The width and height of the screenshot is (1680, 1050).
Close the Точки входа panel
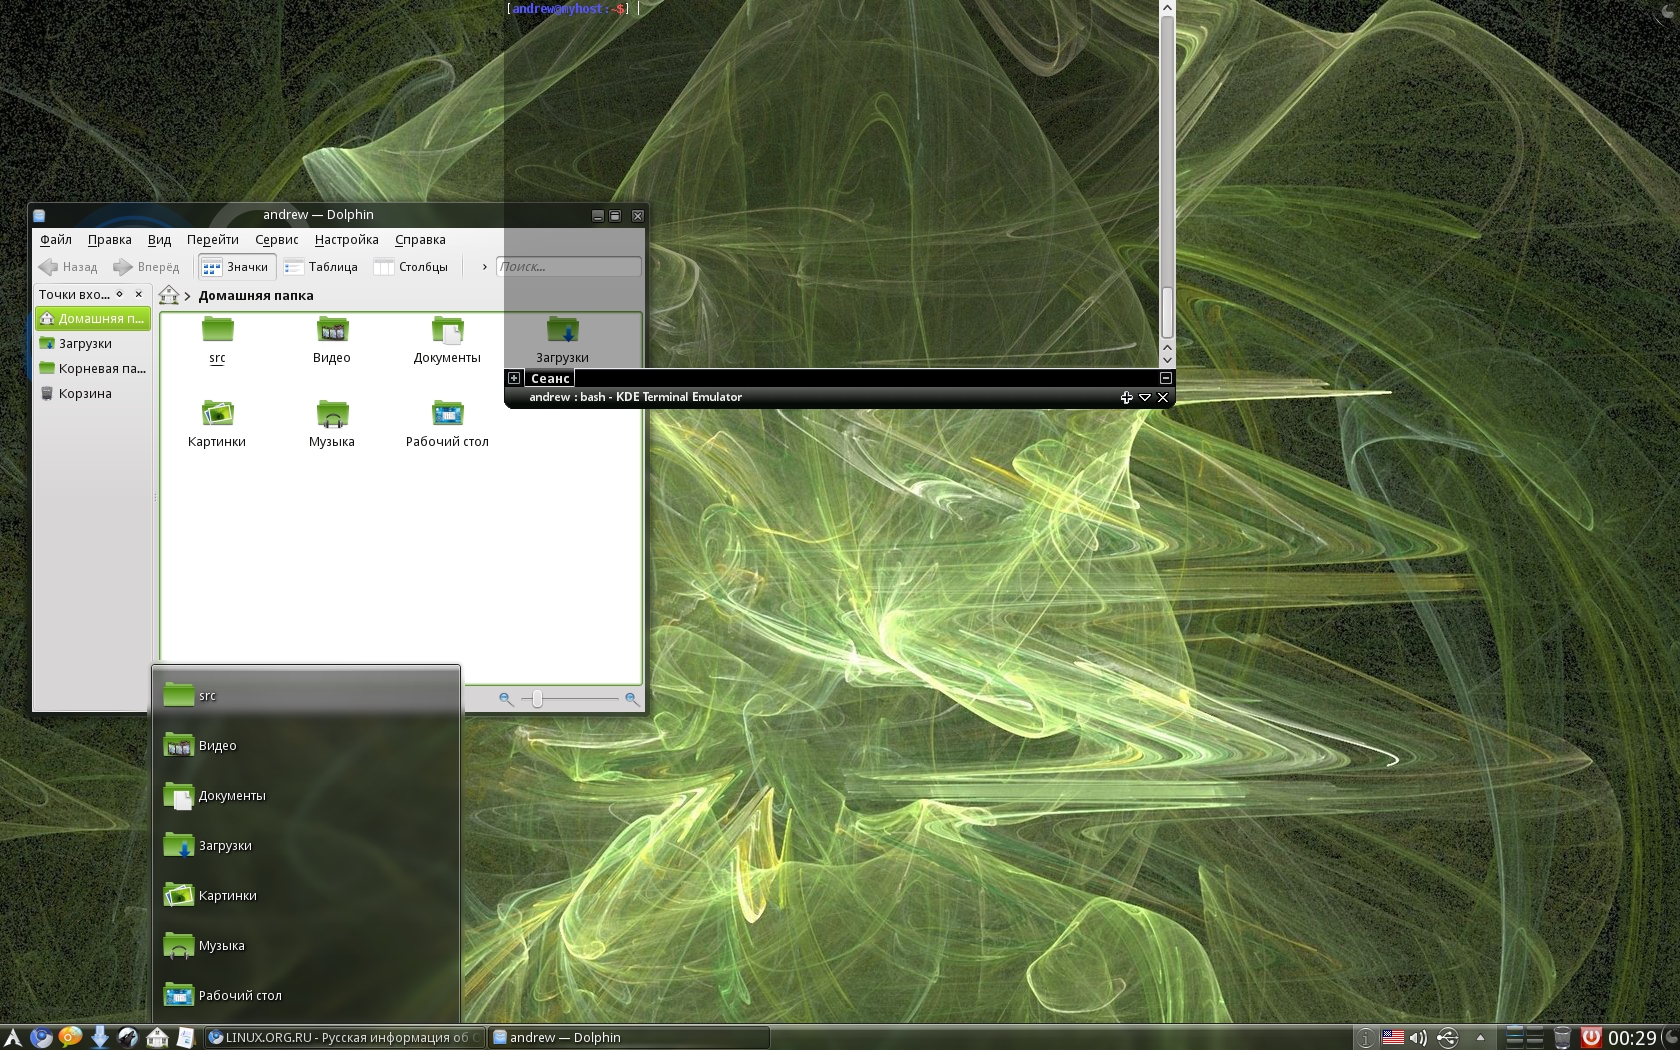click(139, 294)
